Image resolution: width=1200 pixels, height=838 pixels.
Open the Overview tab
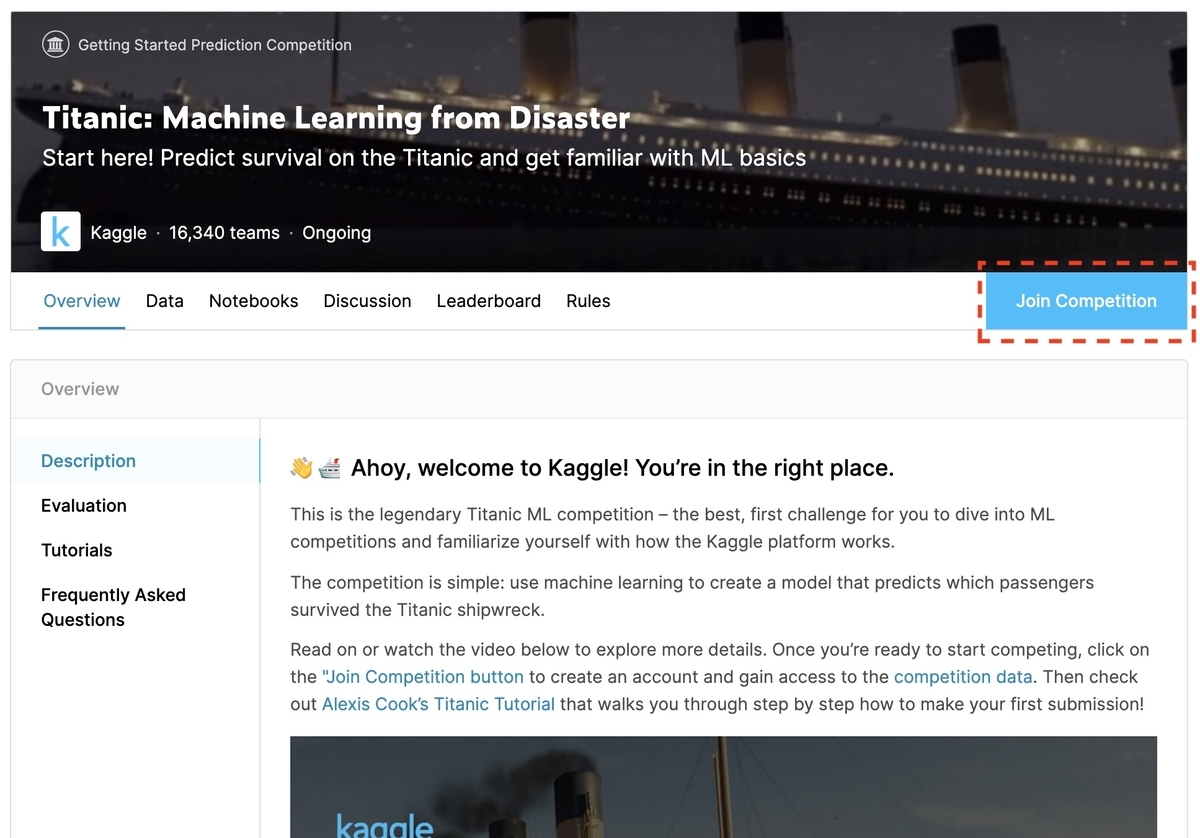82,301
